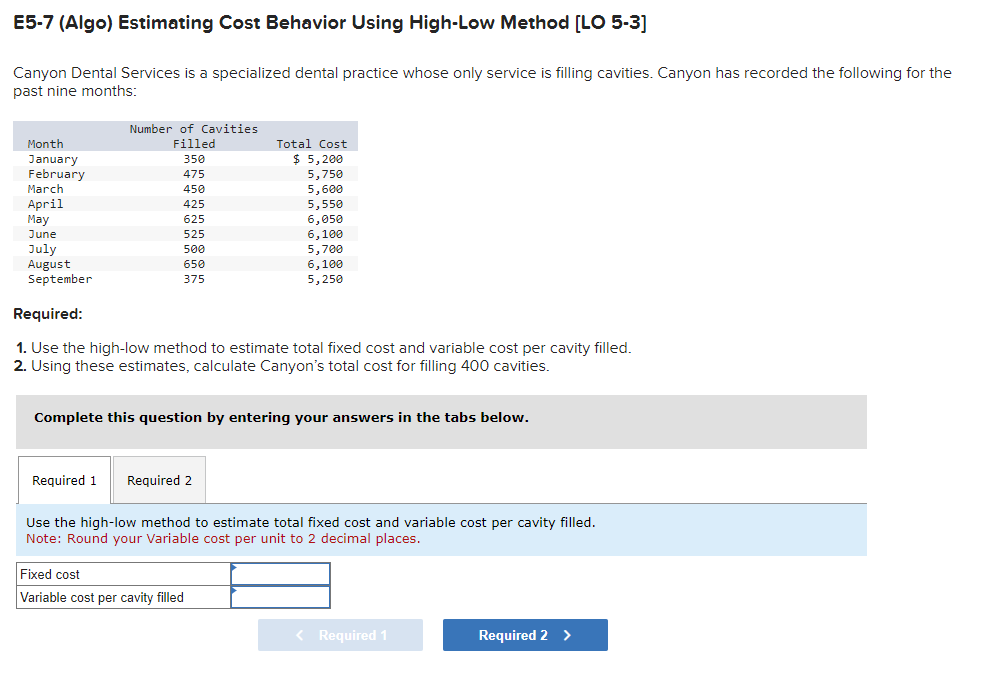Screen dimensions: 982x674
Task: Select the E5-7 exercise title heading
Action: click(x=330, y=22)
